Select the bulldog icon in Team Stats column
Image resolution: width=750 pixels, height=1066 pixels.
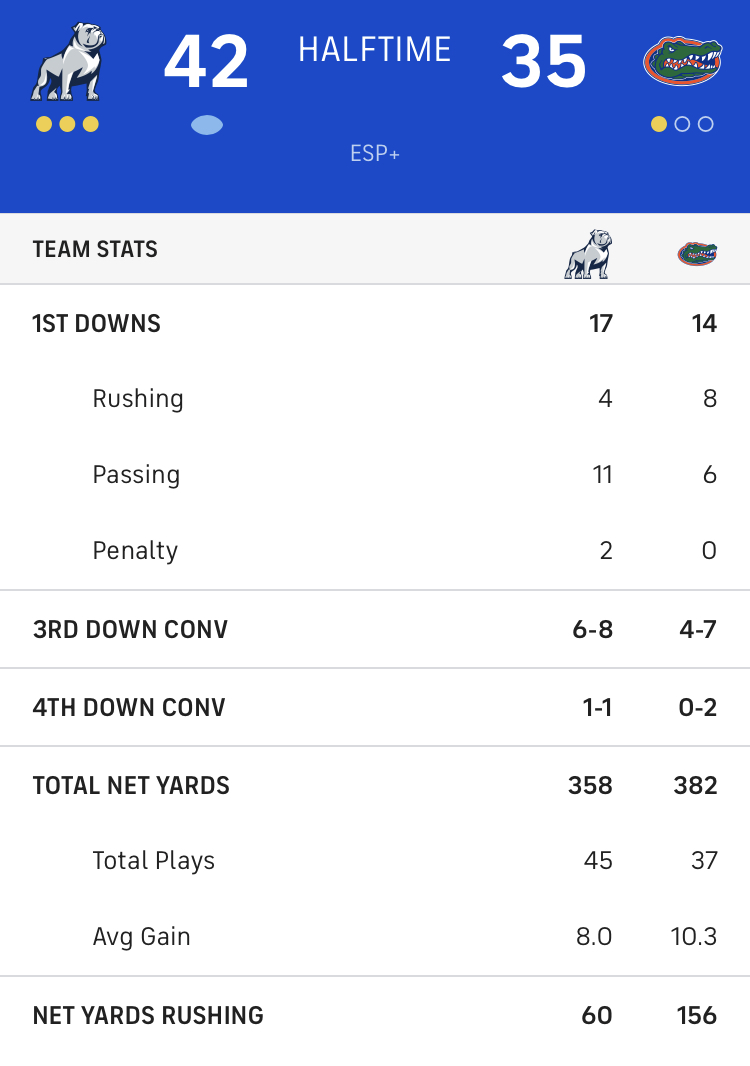[x=588, y=254]
